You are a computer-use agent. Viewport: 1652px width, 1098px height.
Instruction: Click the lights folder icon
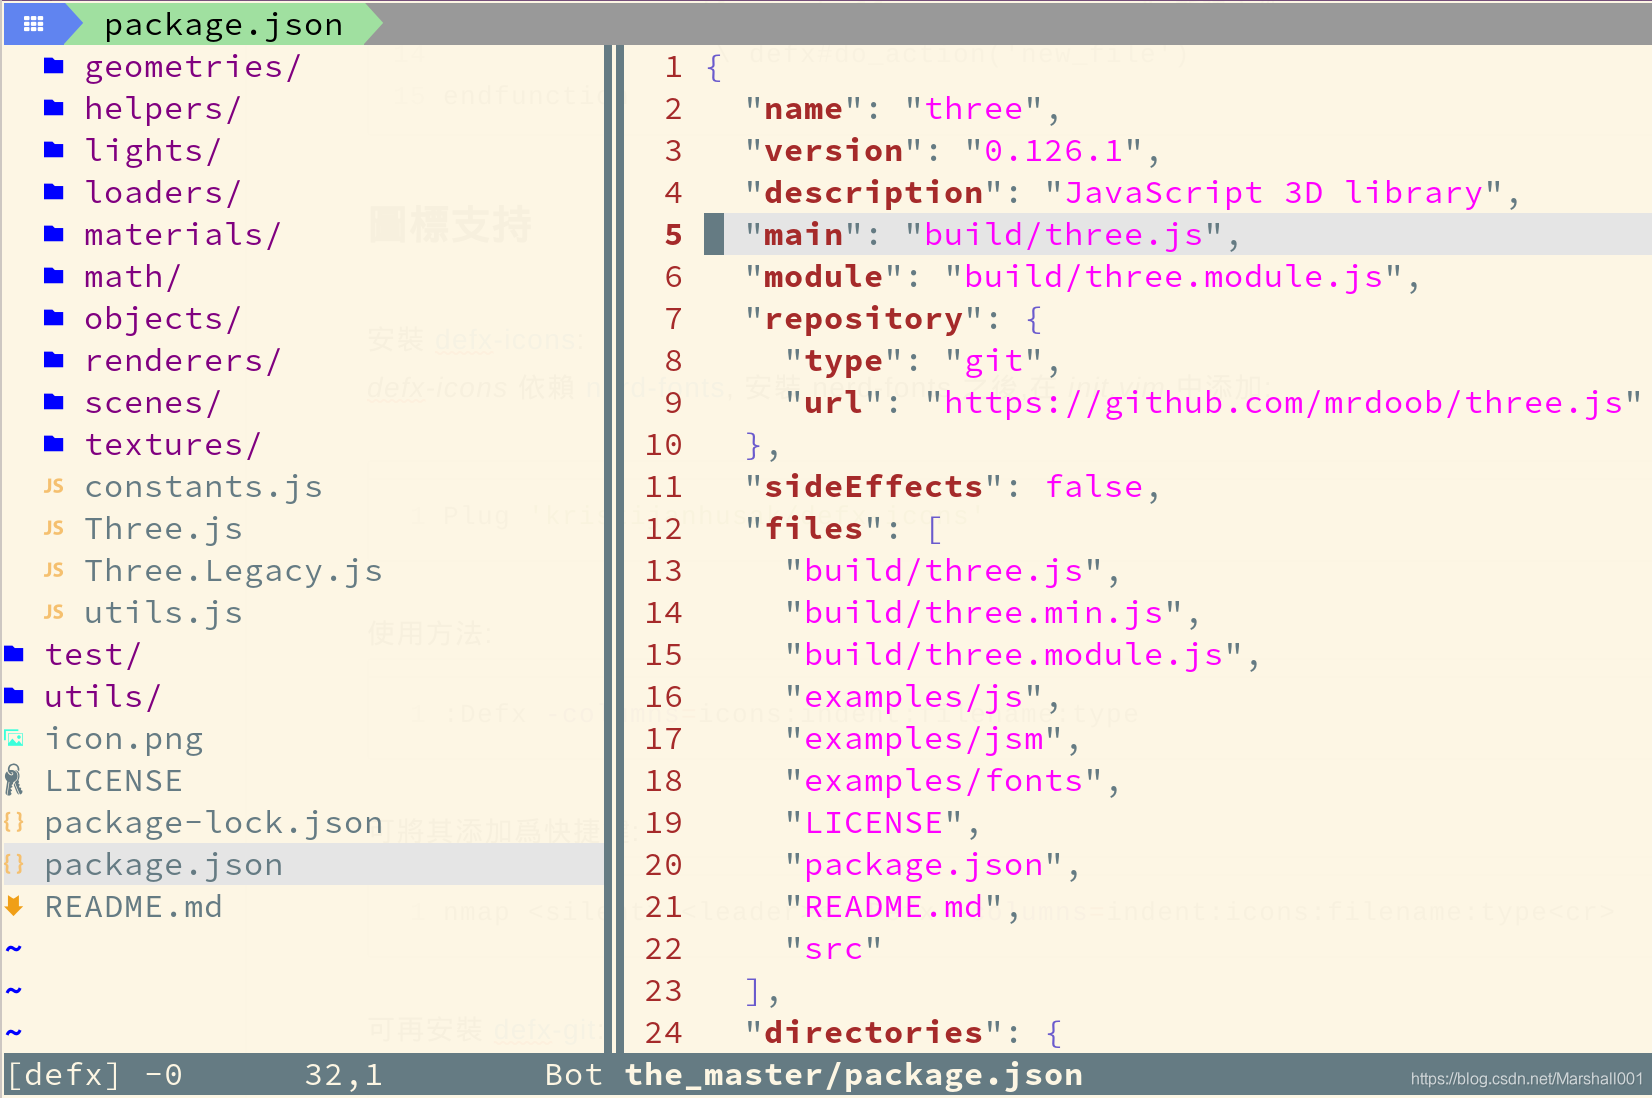(x=54, y=151)
